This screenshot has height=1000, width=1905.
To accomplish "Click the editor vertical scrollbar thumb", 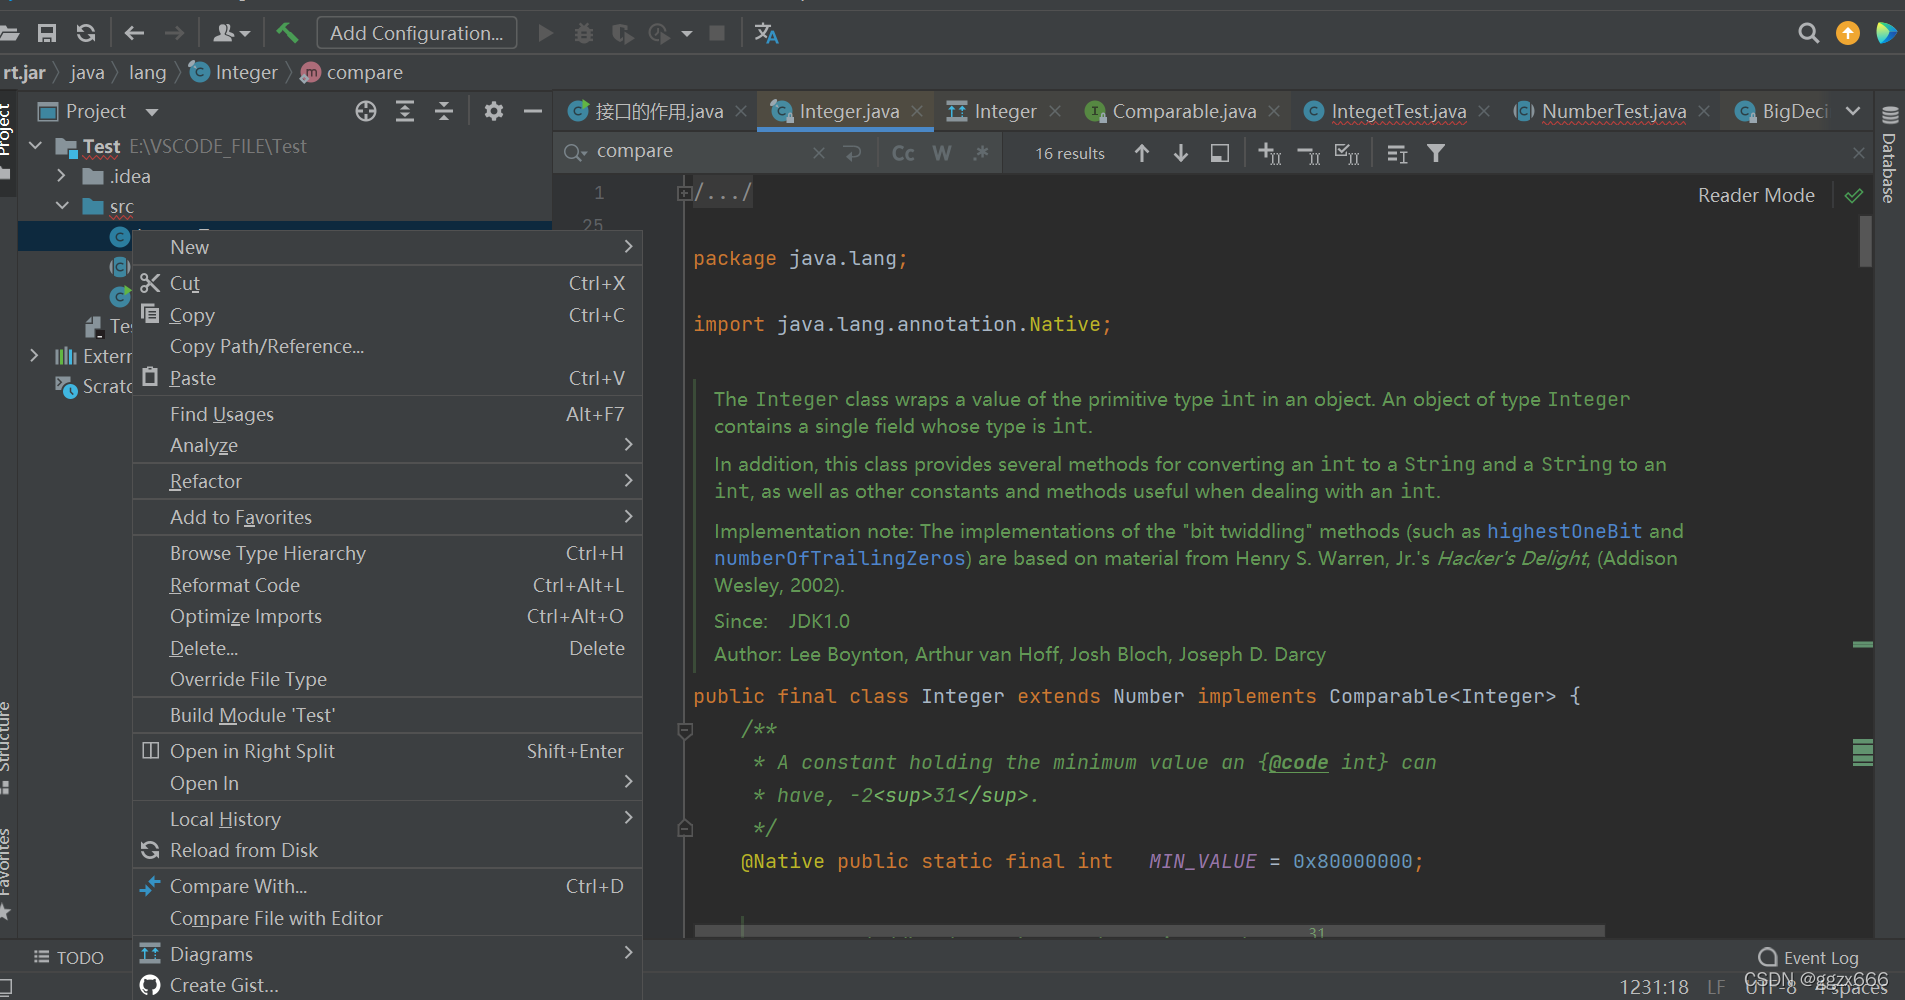I will click(x=1866, y=241).
